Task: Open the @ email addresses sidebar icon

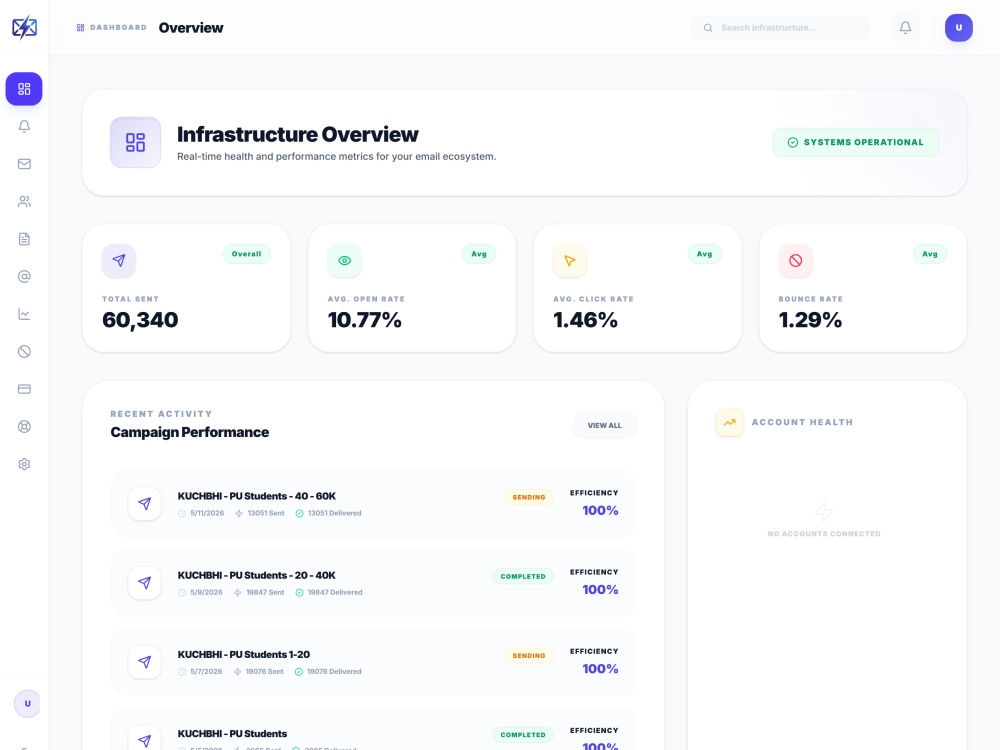Action: pyautogui.click(x=24, y=276)
